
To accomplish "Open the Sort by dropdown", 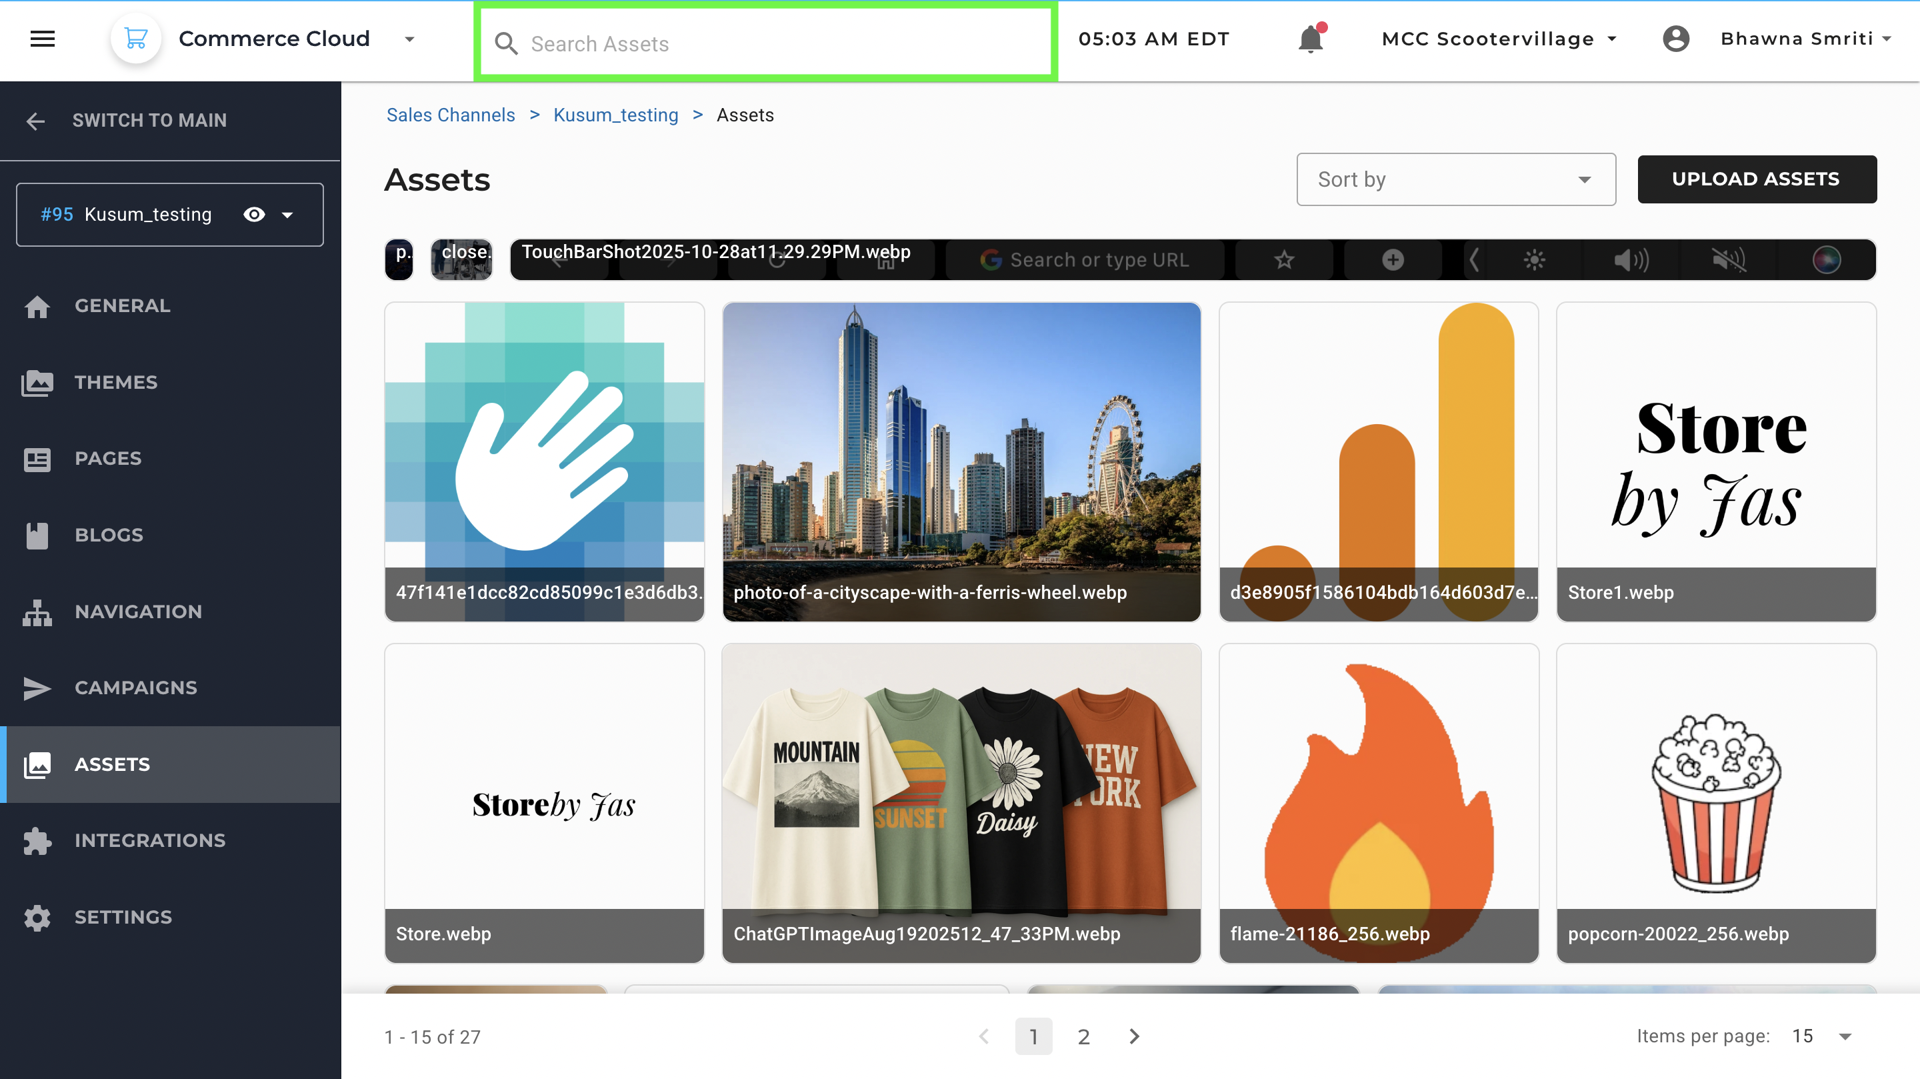I will coord(1456,180).
